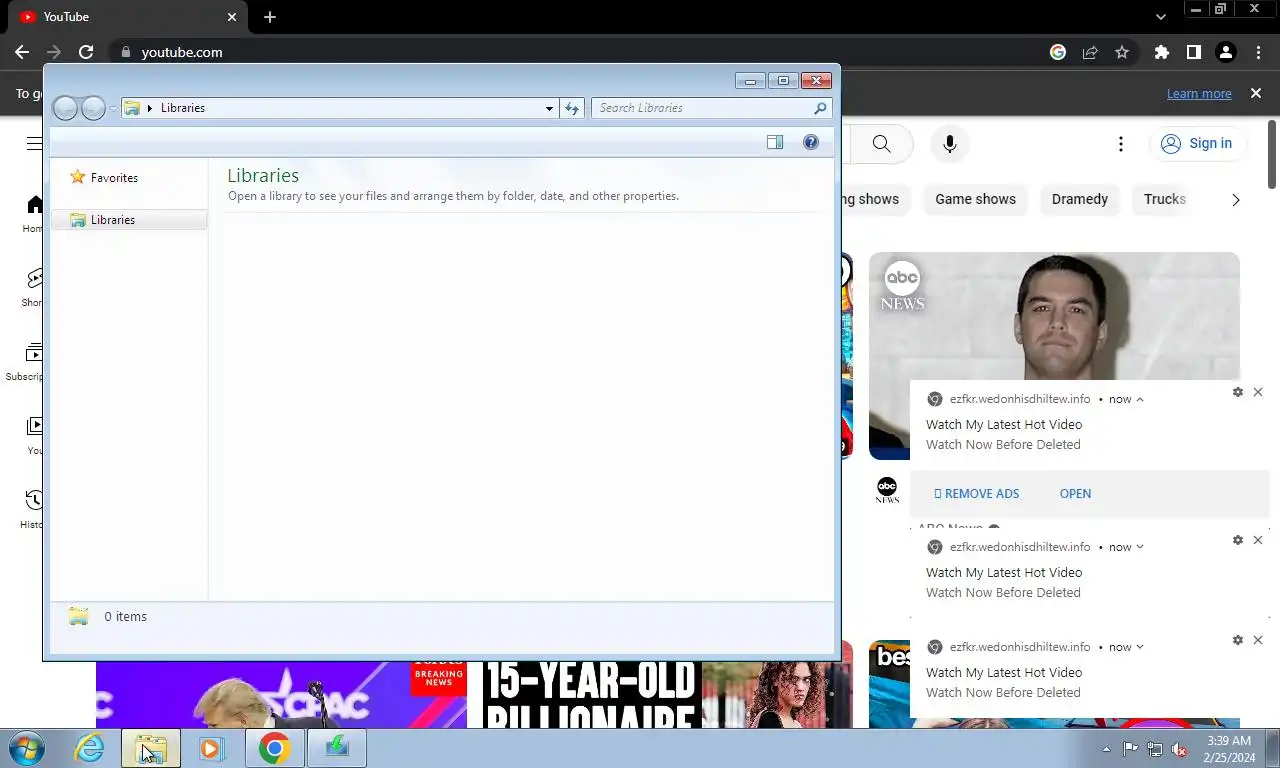Open the Chrome profile avatar

tap(1226, 52)
